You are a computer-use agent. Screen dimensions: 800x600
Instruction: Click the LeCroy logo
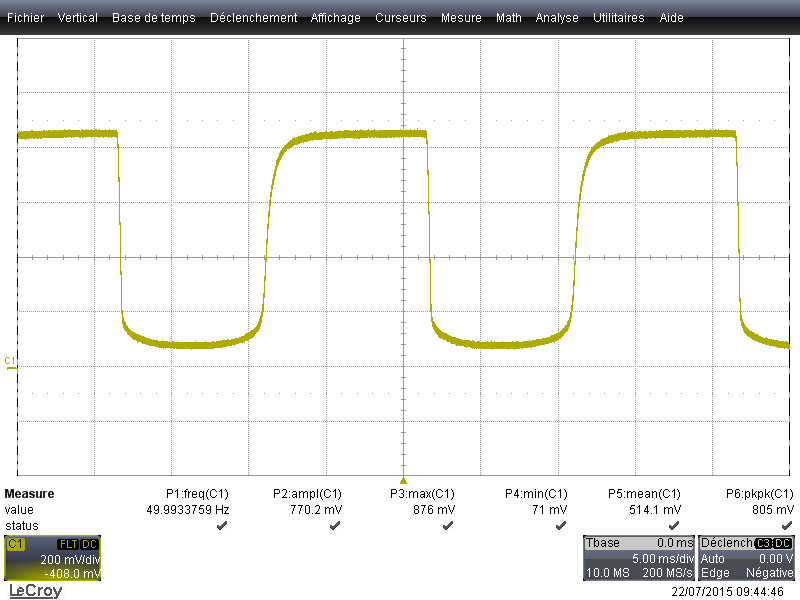coord(35,591)
